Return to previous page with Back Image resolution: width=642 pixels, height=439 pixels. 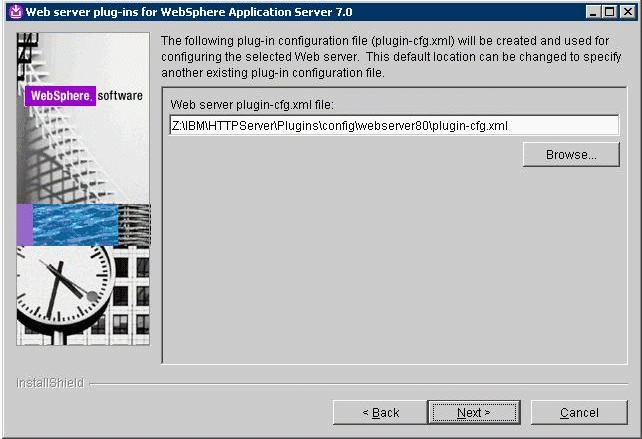pos(380,412)
